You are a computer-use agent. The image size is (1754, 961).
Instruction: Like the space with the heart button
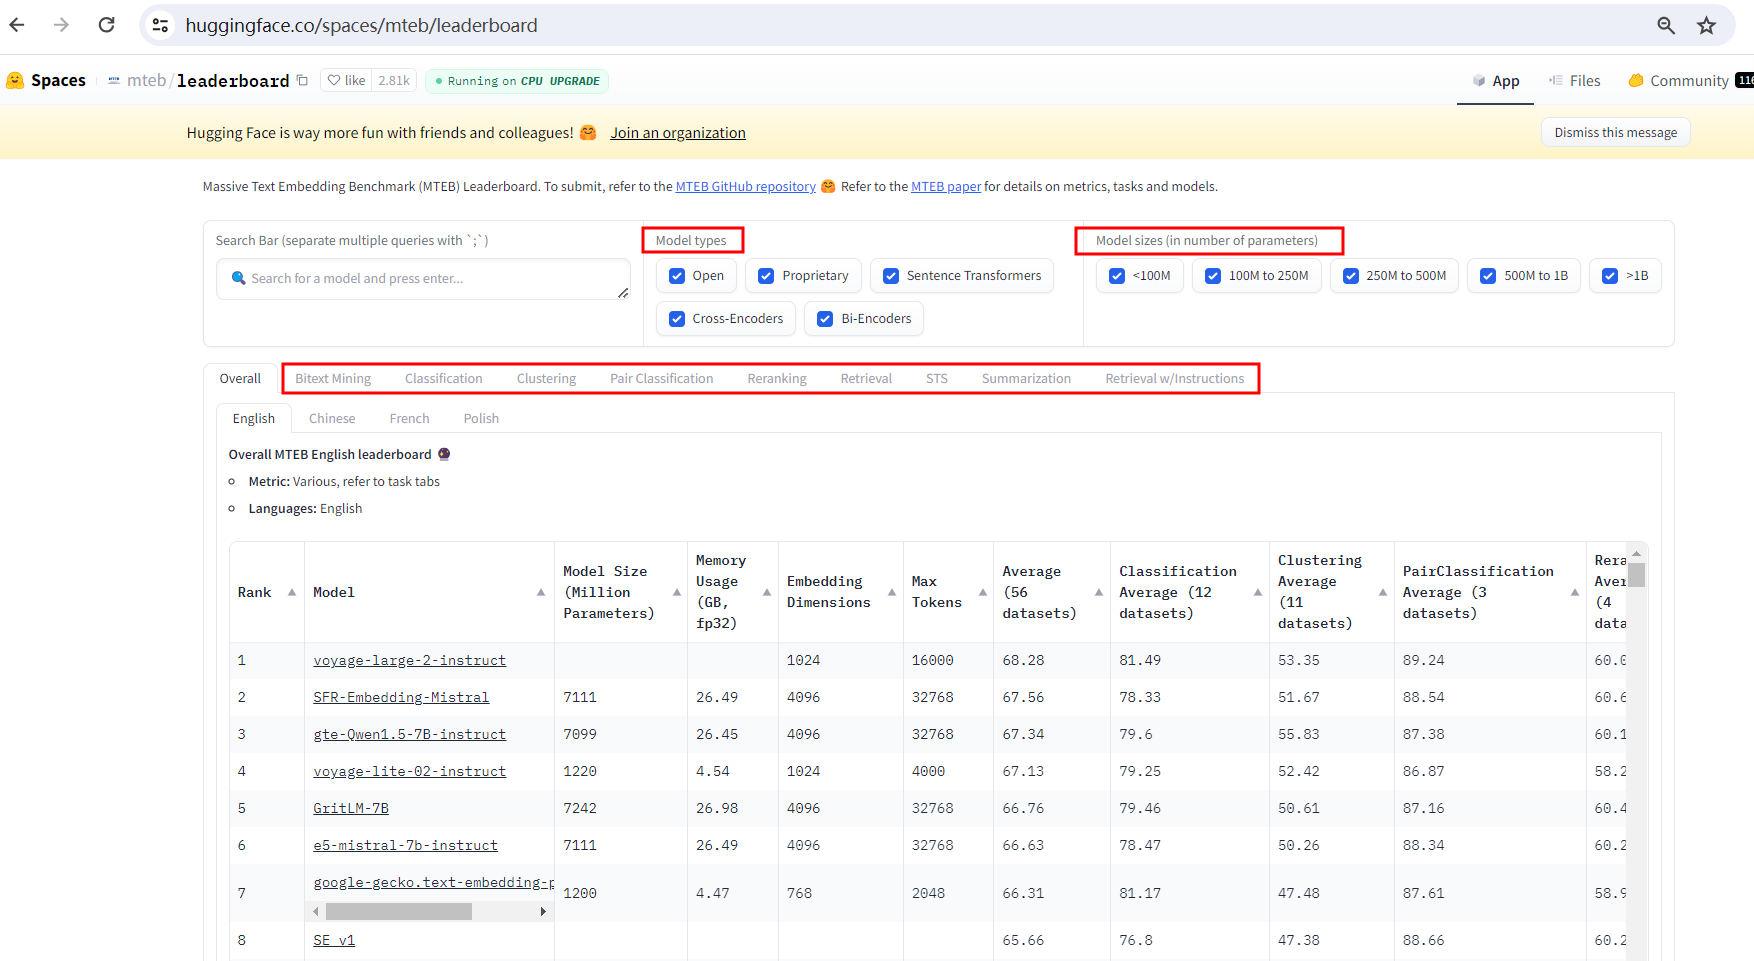[346, 80]
